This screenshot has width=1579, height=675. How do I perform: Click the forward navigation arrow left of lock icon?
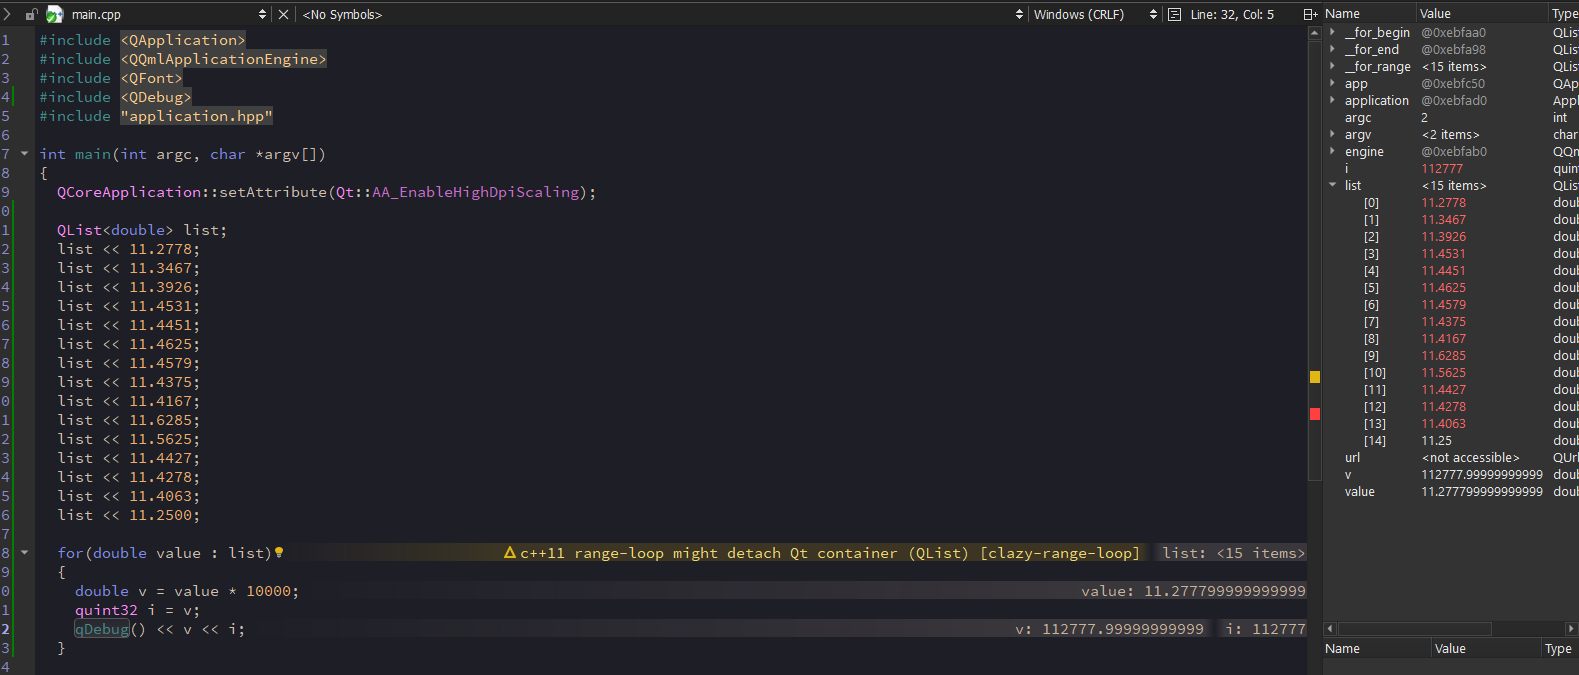(7, 14)
